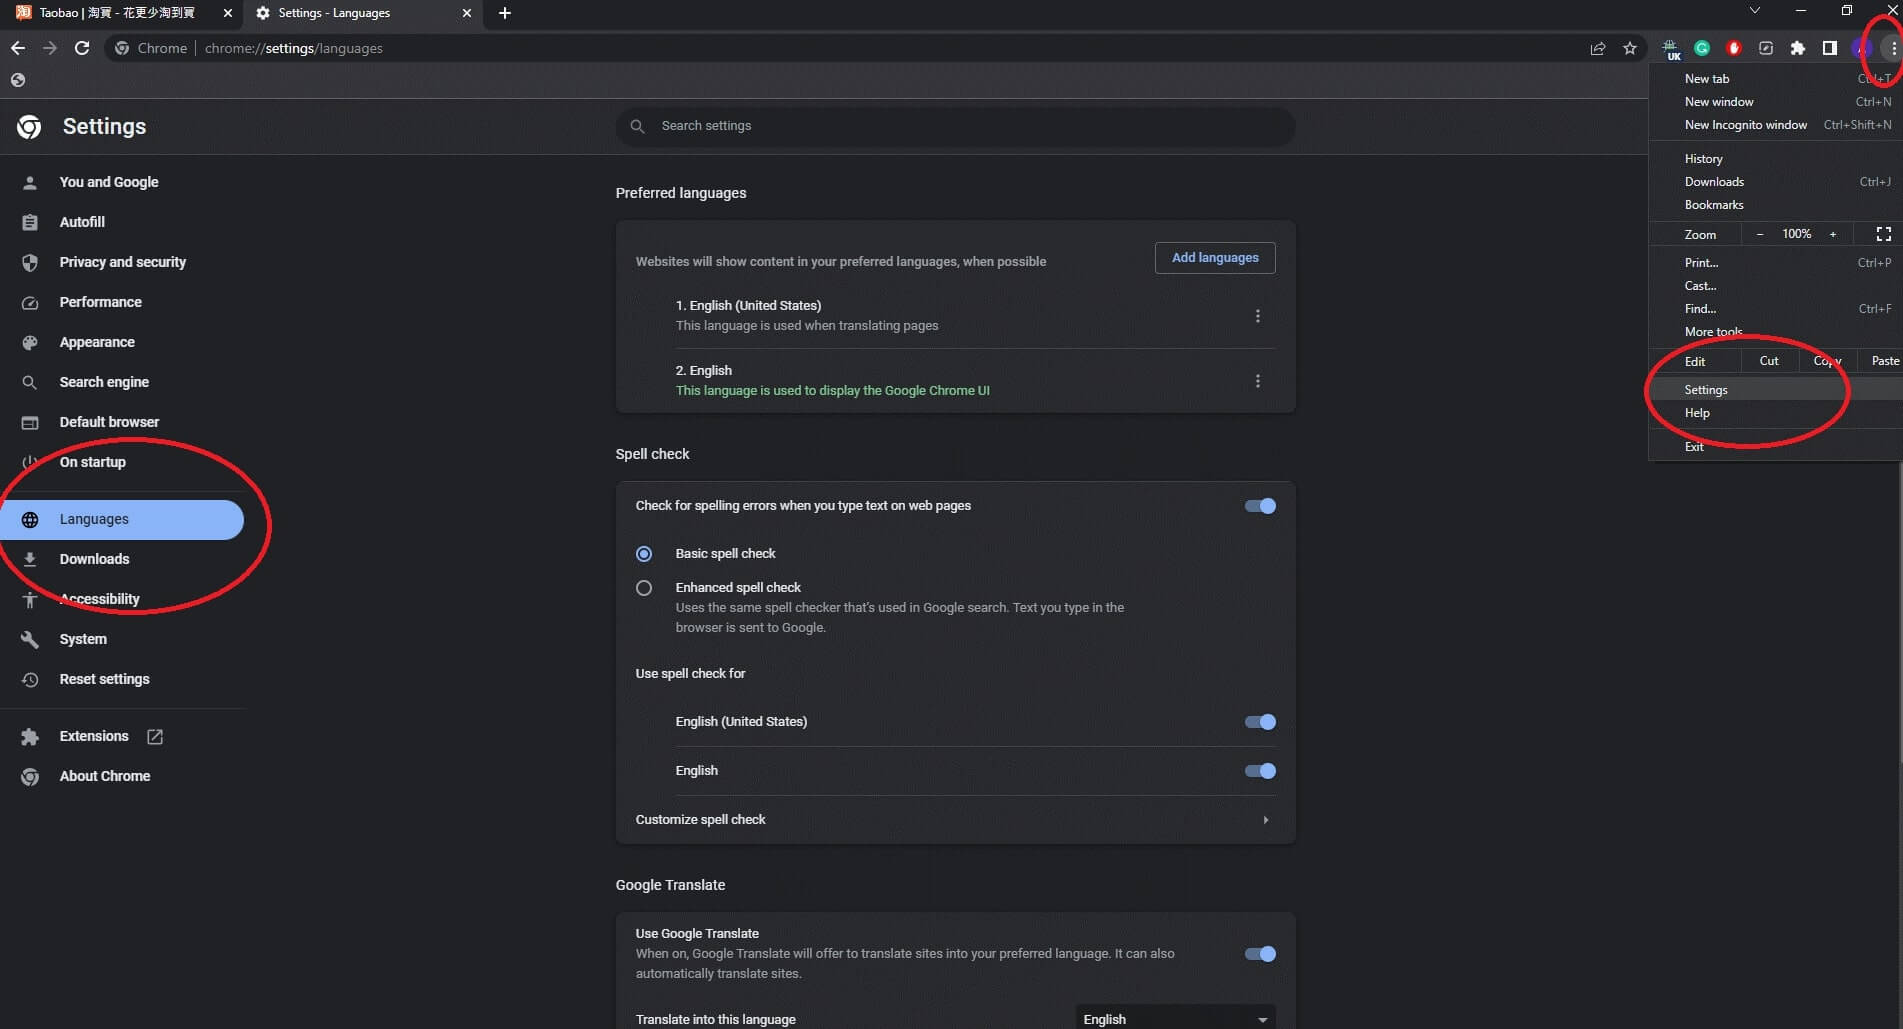Open the side panel icon

coord(1829,48)
